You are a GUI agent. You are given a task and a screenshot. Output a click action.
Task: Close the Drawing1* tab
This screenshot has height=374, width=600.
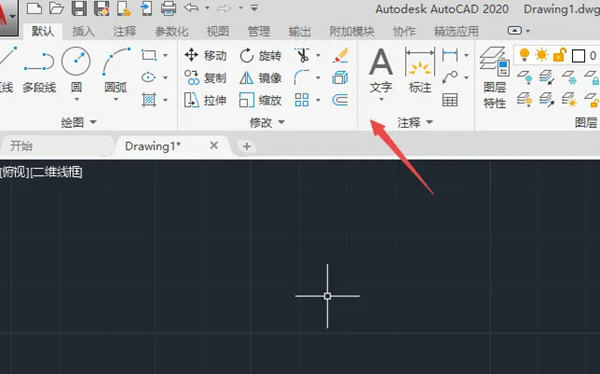click(x=214, y=145)
